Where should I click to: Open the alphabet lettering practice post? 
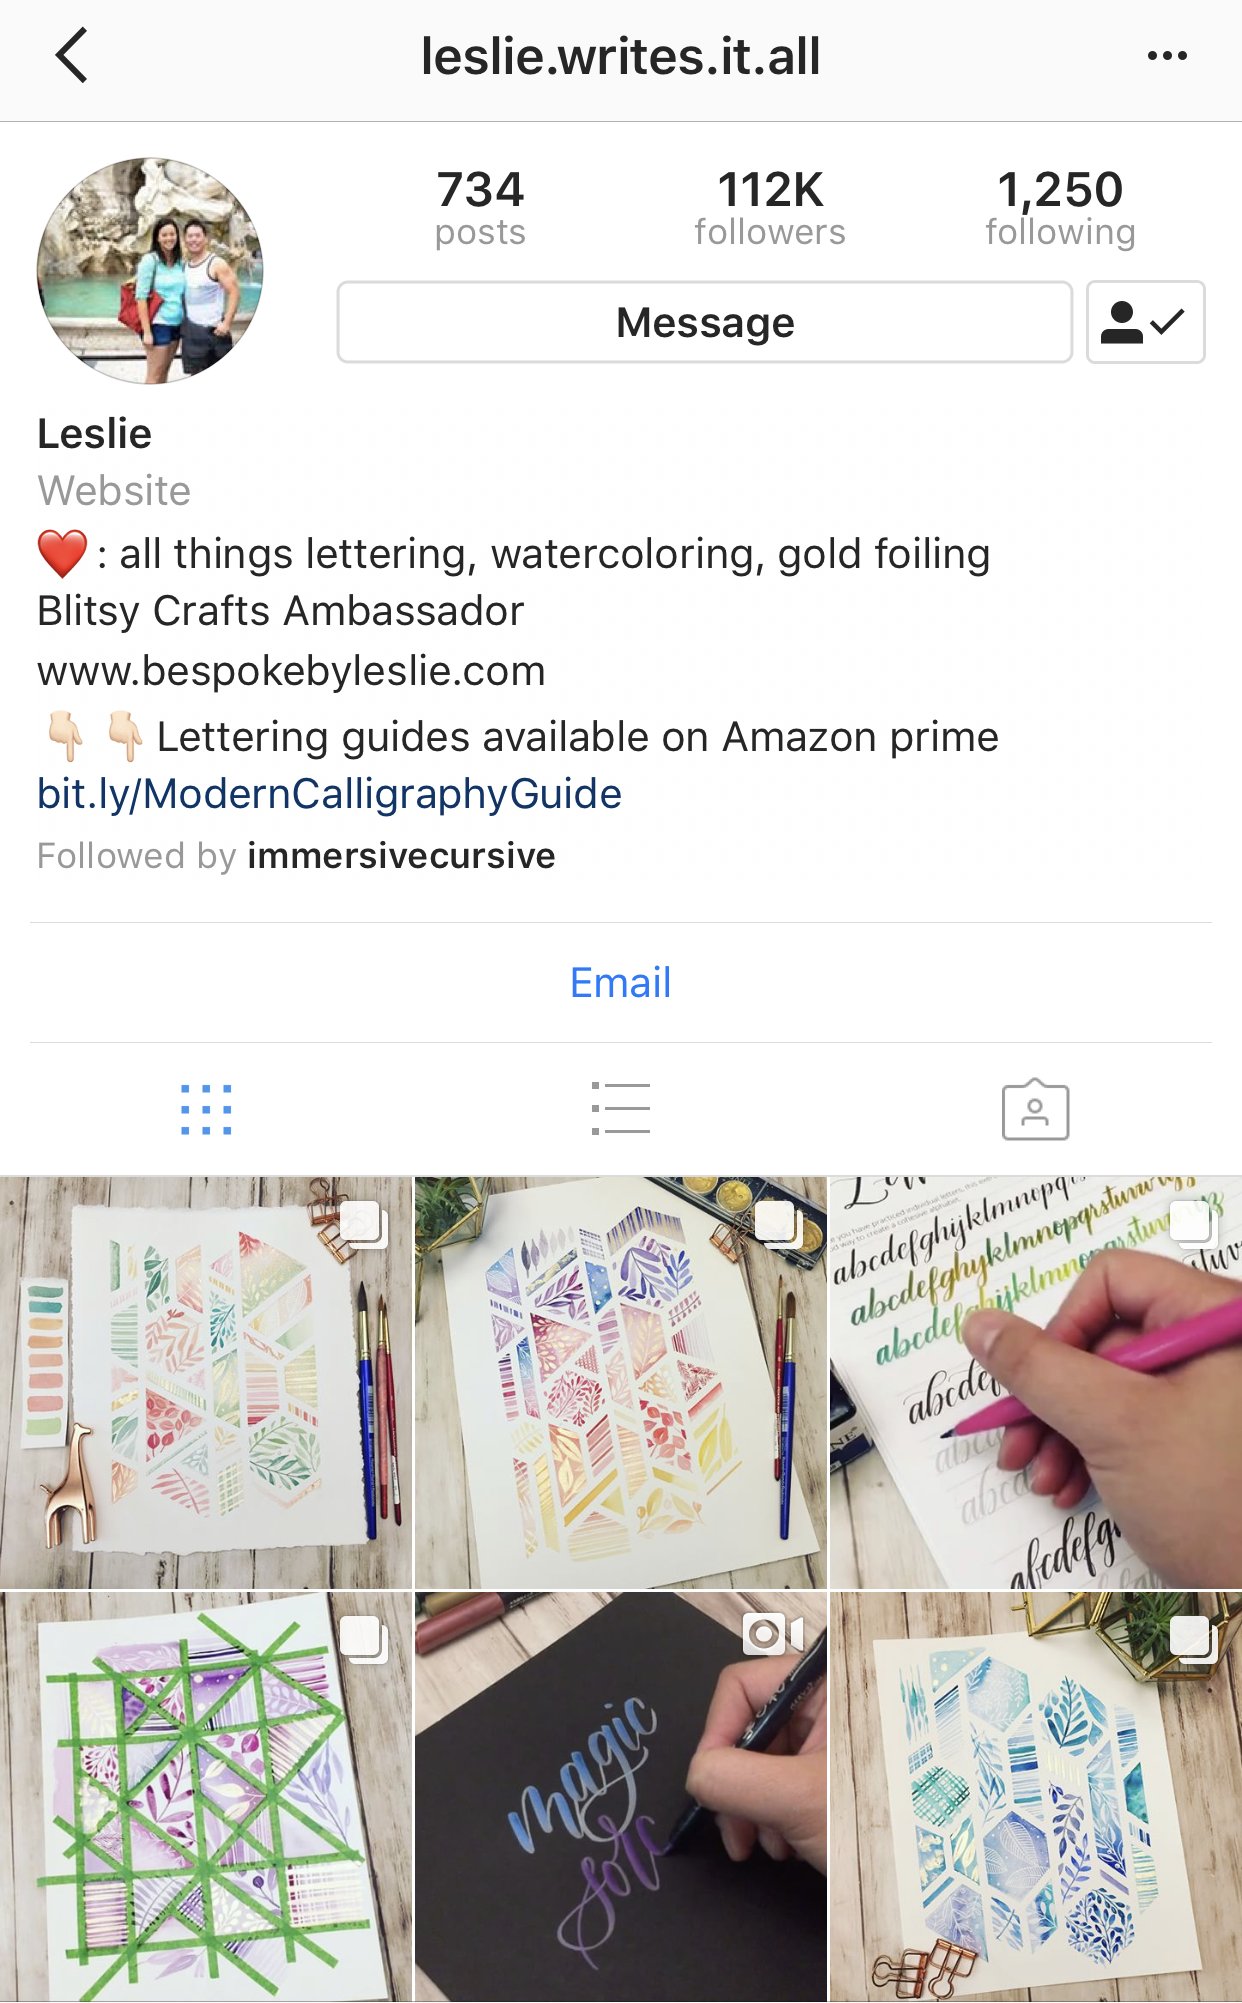(x=1036, y=1382)
